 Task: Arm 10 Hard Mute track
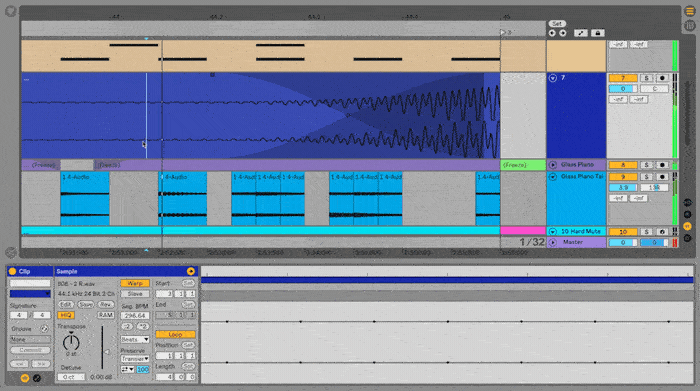point(662,232)
